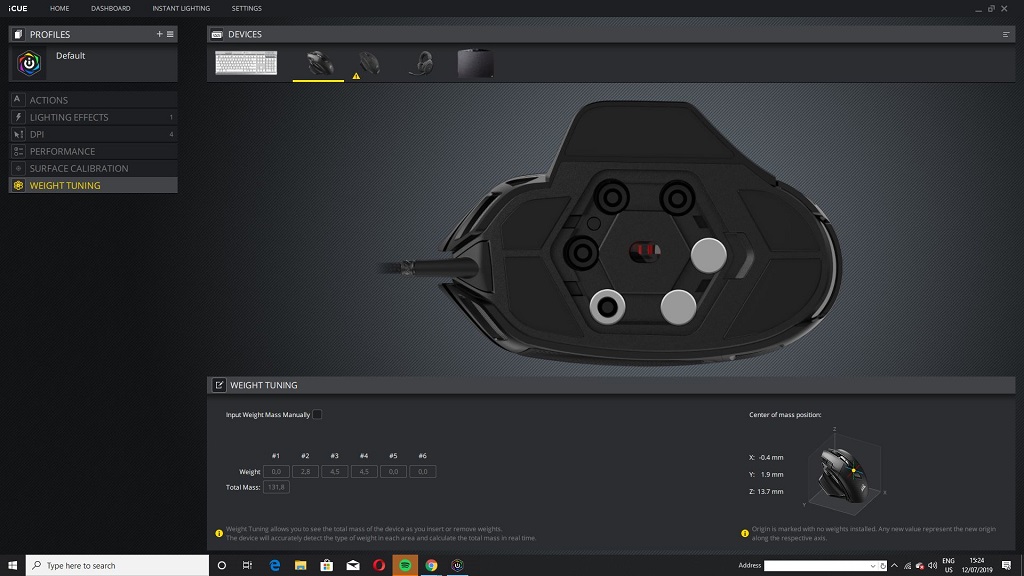Open volume control in tray
The image size is (1024, 576).
click(x=933, y=566)
